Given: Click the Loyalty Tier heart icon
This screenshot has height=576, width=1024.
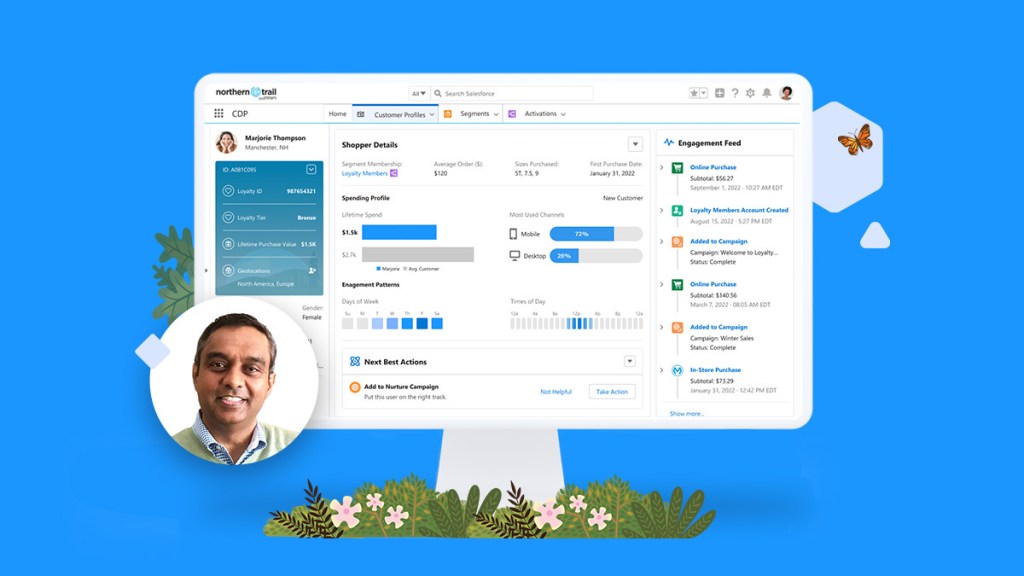Looking at the screenshot, I should coord(228,217).
